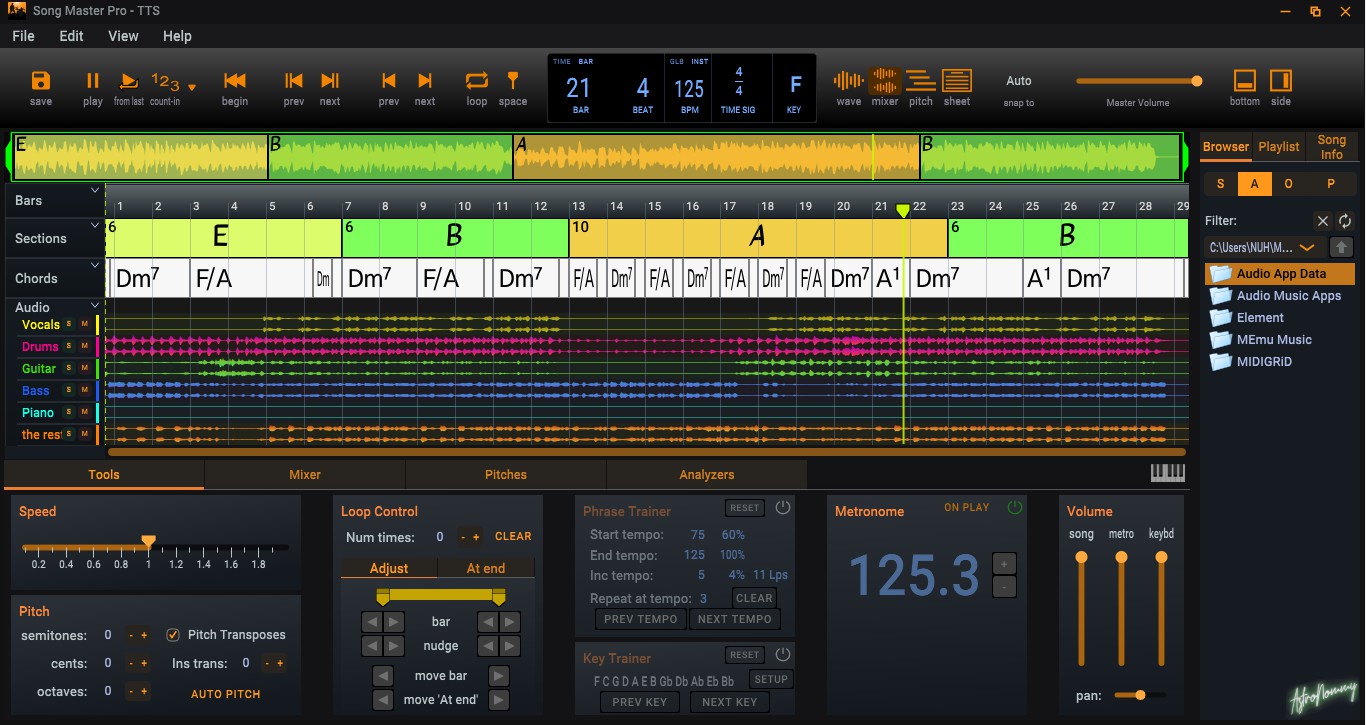Click the AUTO PITCH button
Viewport: 1366px width, 725px height.
click(x=226, y=694)
